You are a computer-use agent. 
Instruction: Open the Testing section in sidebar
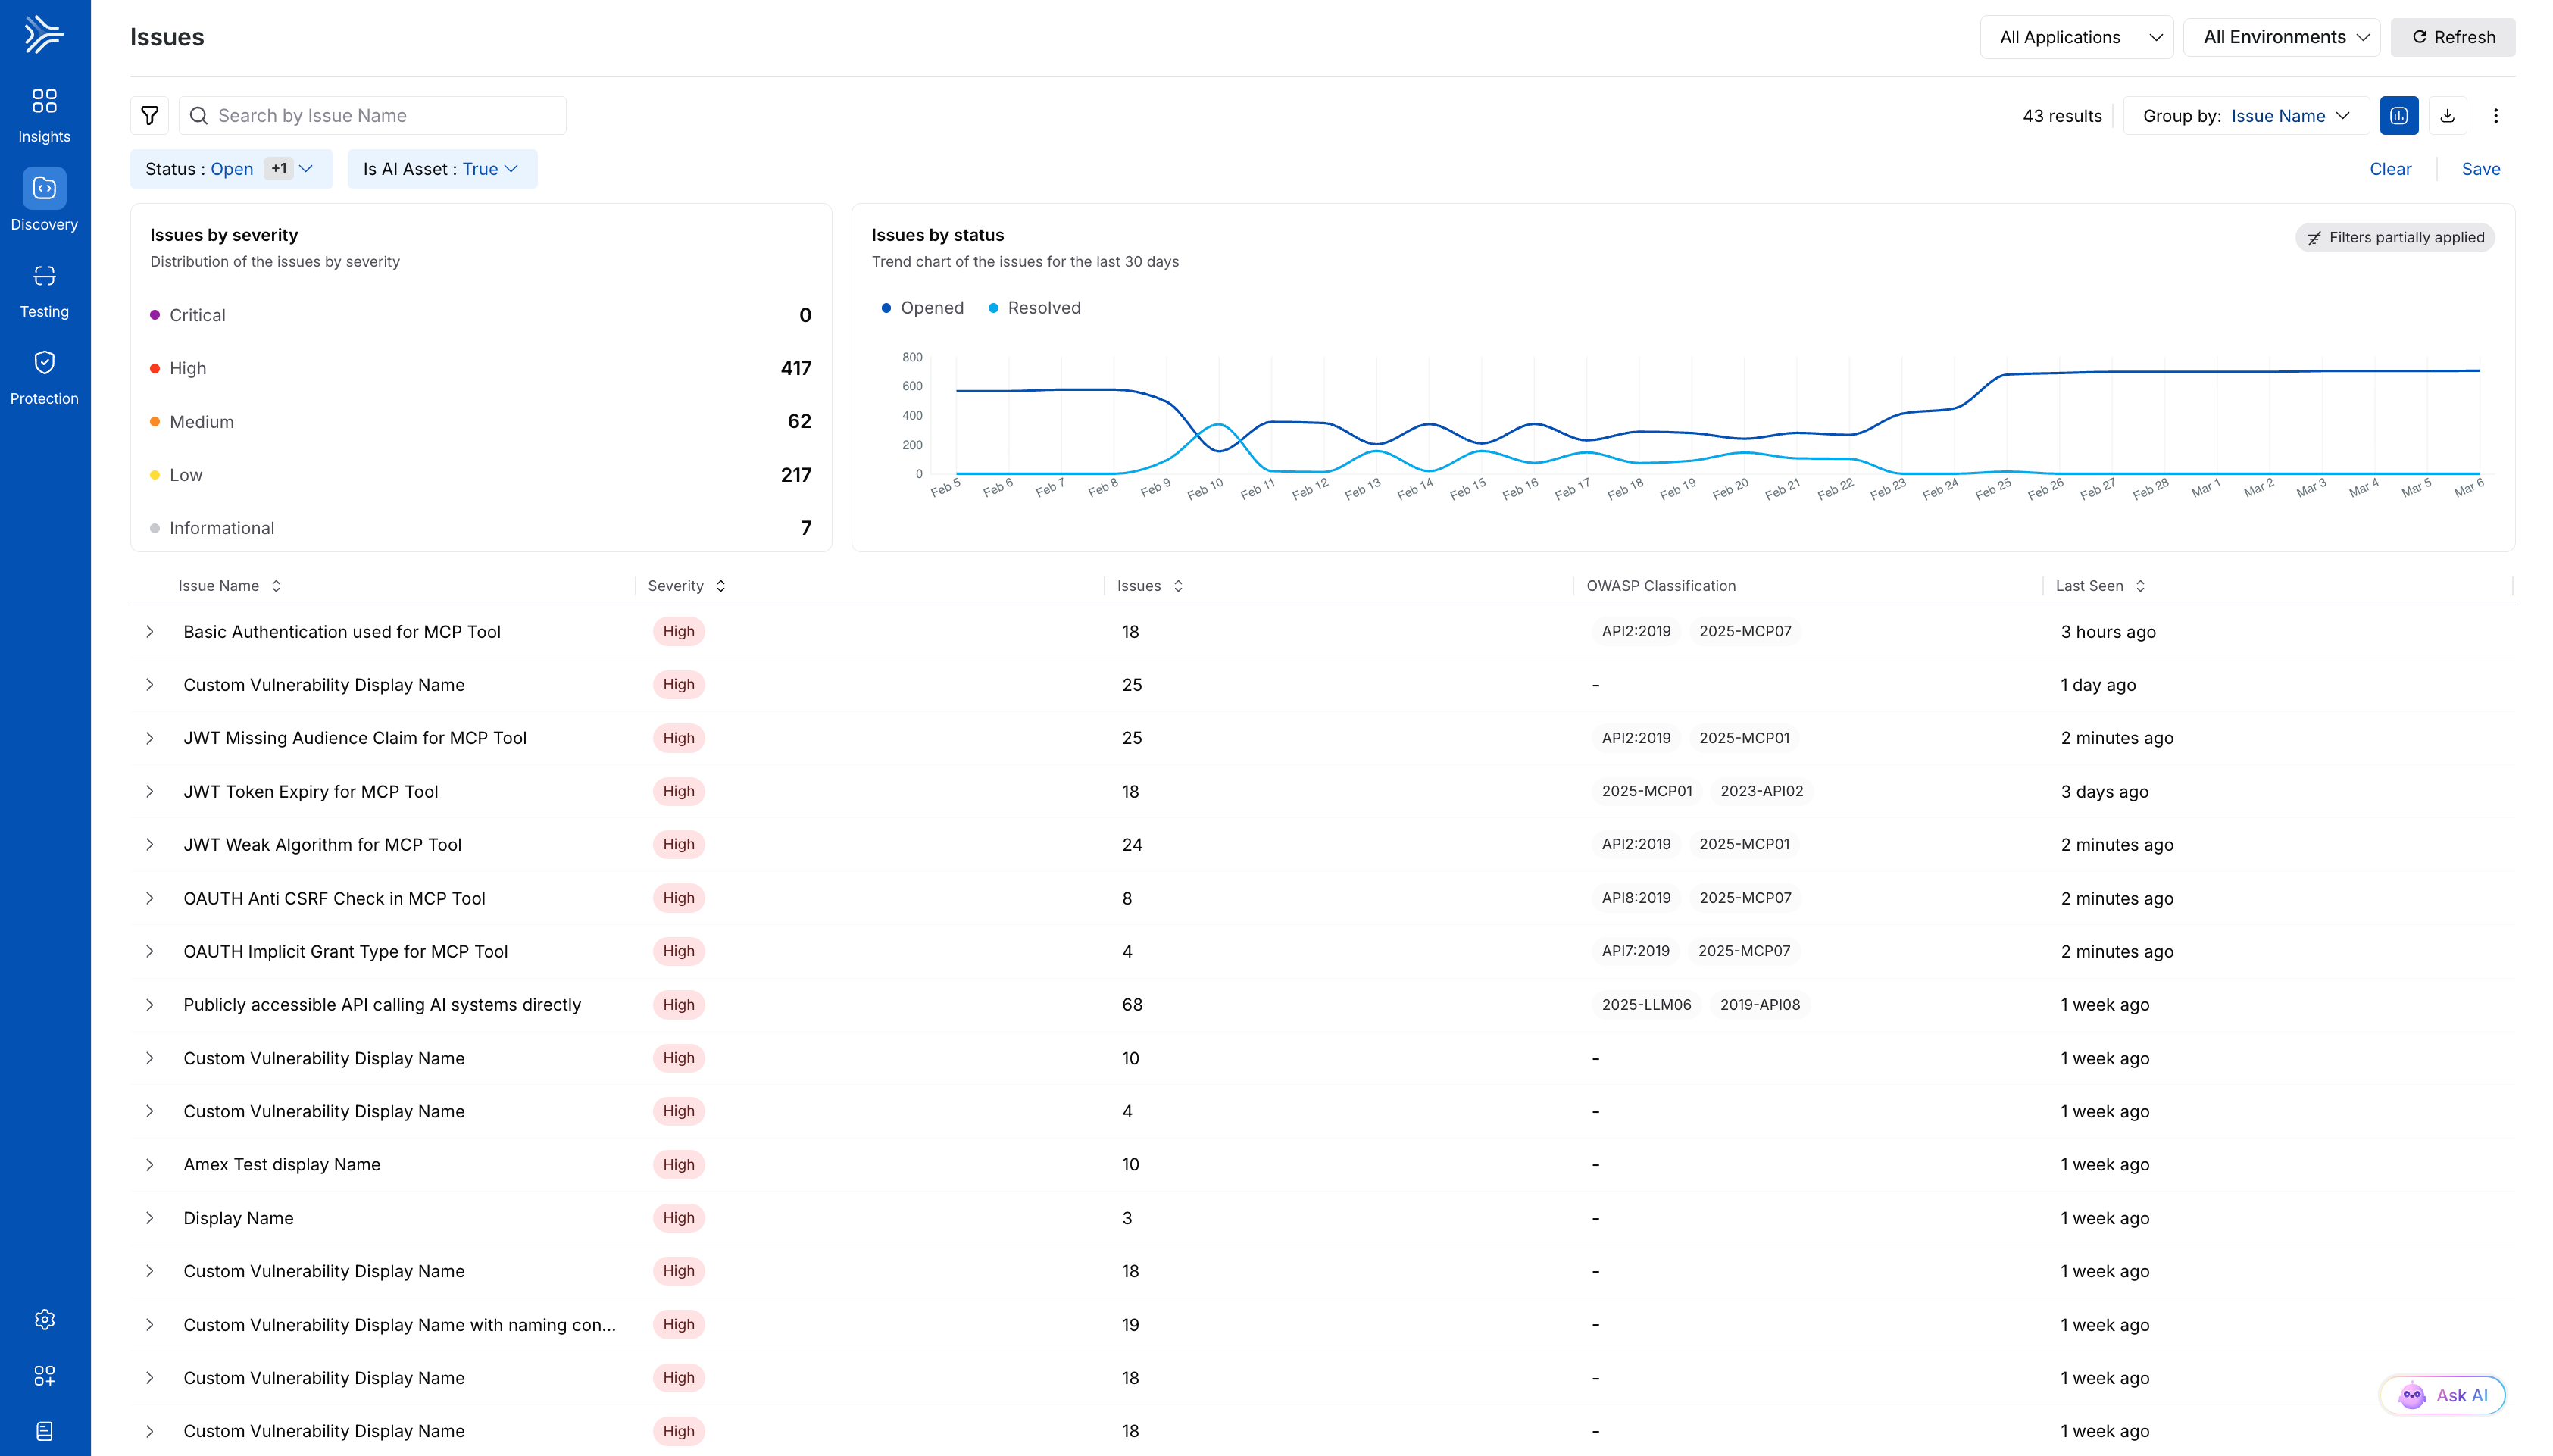(44, 291)
